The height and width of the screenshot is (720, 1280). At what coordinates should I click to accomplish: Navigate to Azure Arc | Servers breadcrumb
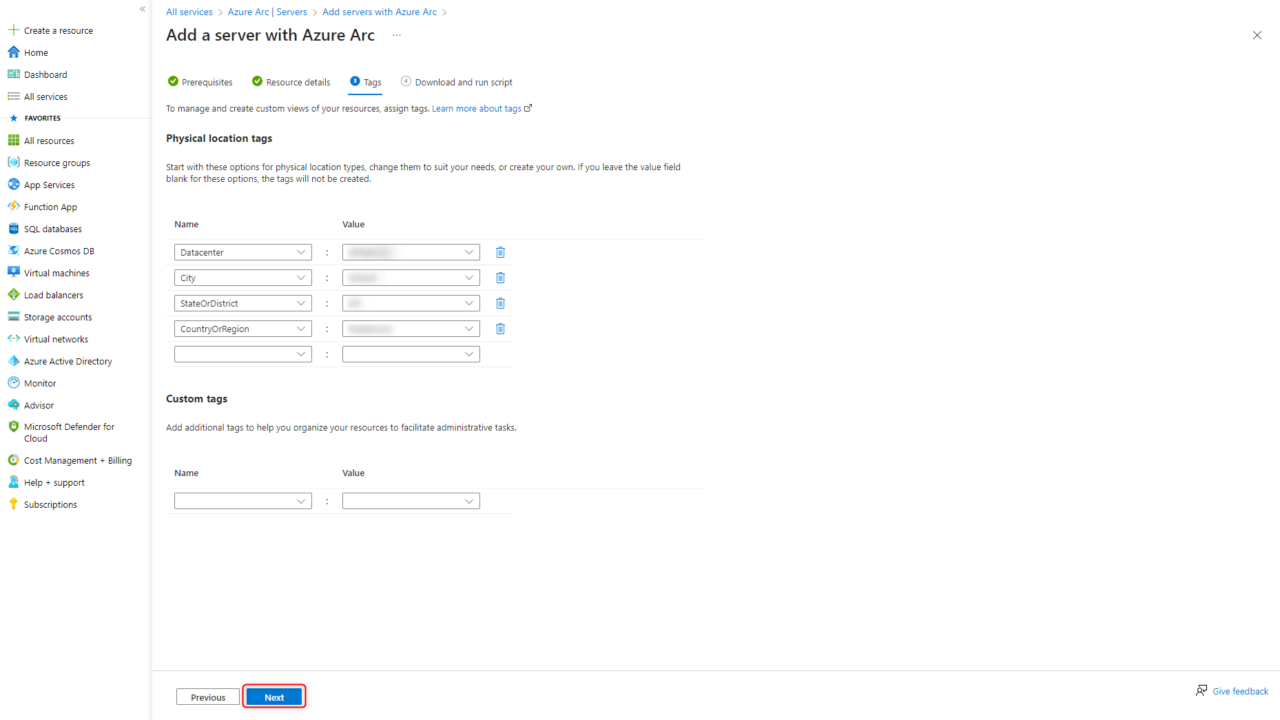click(x=267, y=12)
